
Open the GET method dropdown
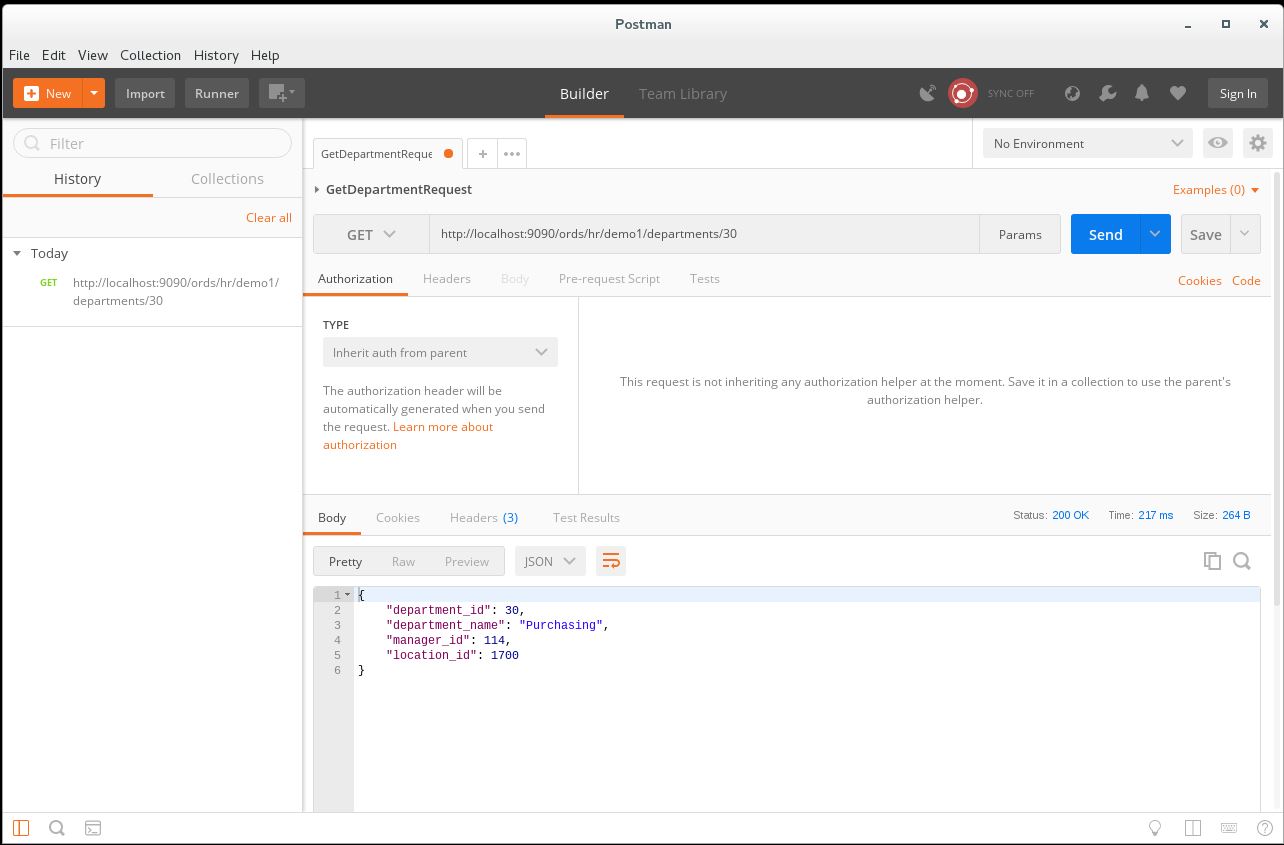pos(372,234)
